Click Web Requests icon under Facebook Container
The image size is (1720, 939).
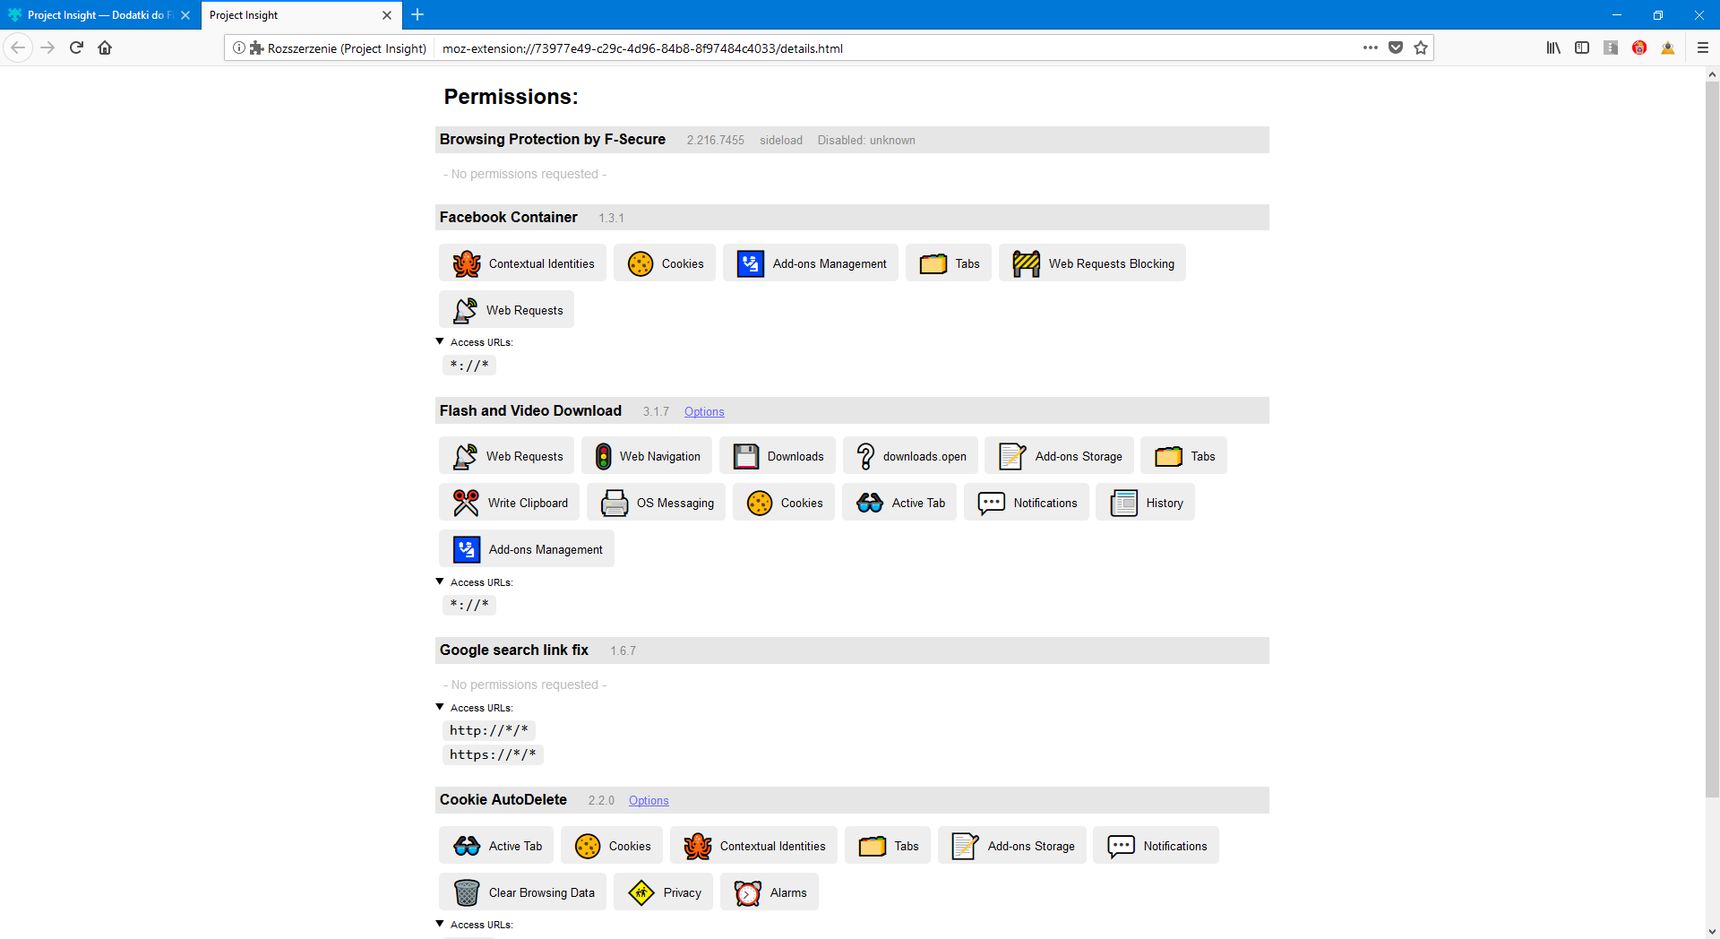click(x=465, y=310)
